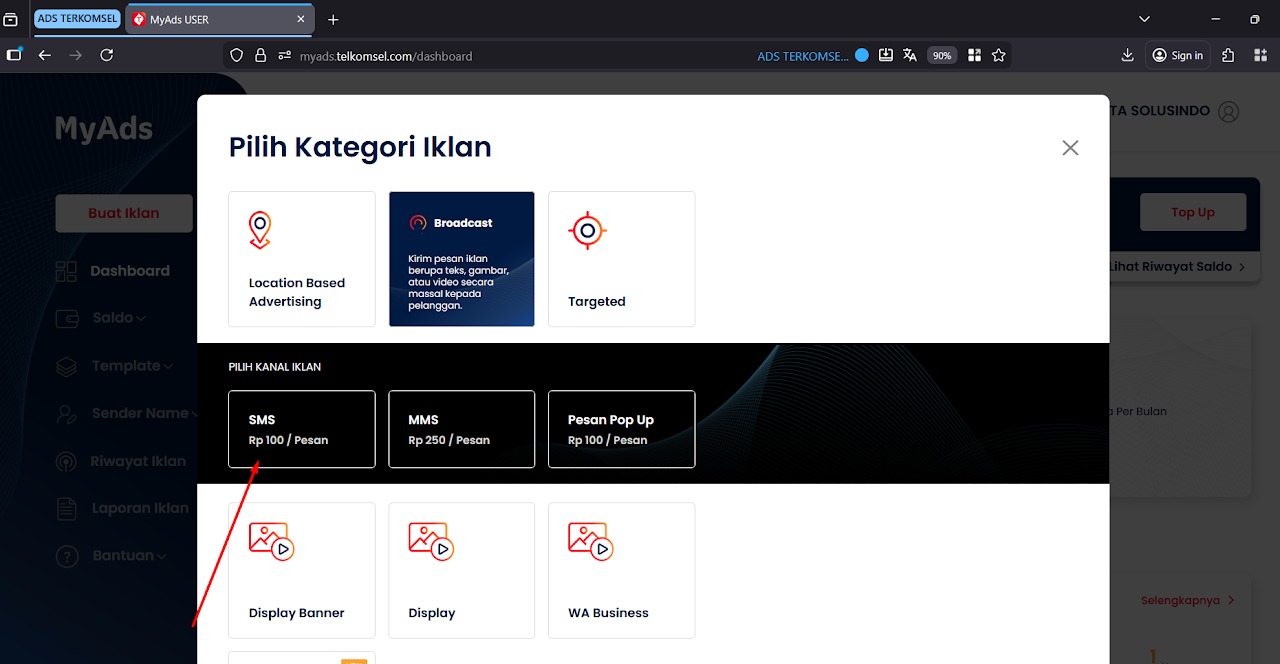
Task: Click the Top Up button
Action: click(1192, 211)
